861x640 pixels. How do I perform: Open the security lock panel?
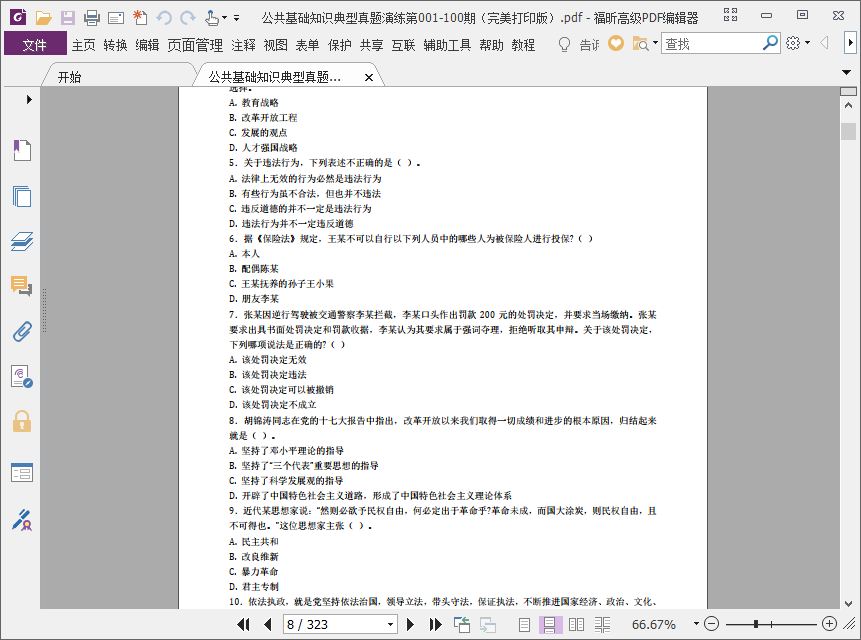coord(22,422)
